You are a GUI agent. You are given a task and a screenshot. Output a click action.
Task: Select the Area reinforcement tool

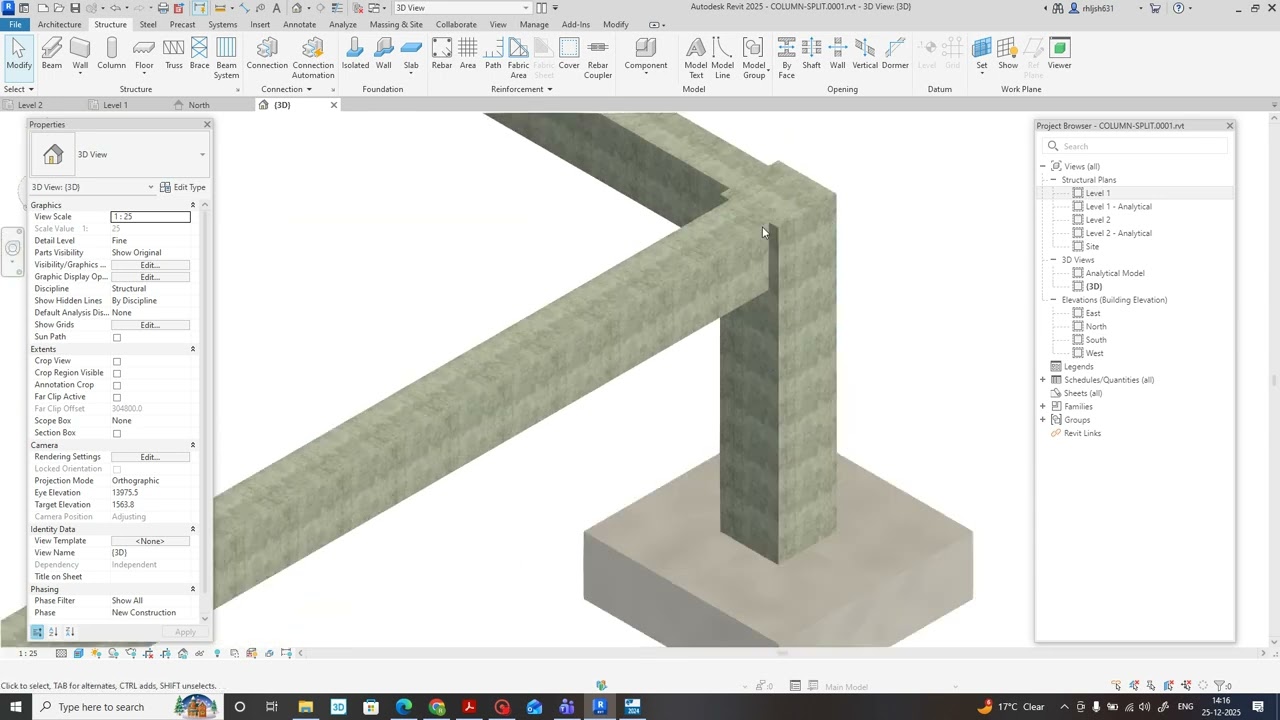(468, 54)
